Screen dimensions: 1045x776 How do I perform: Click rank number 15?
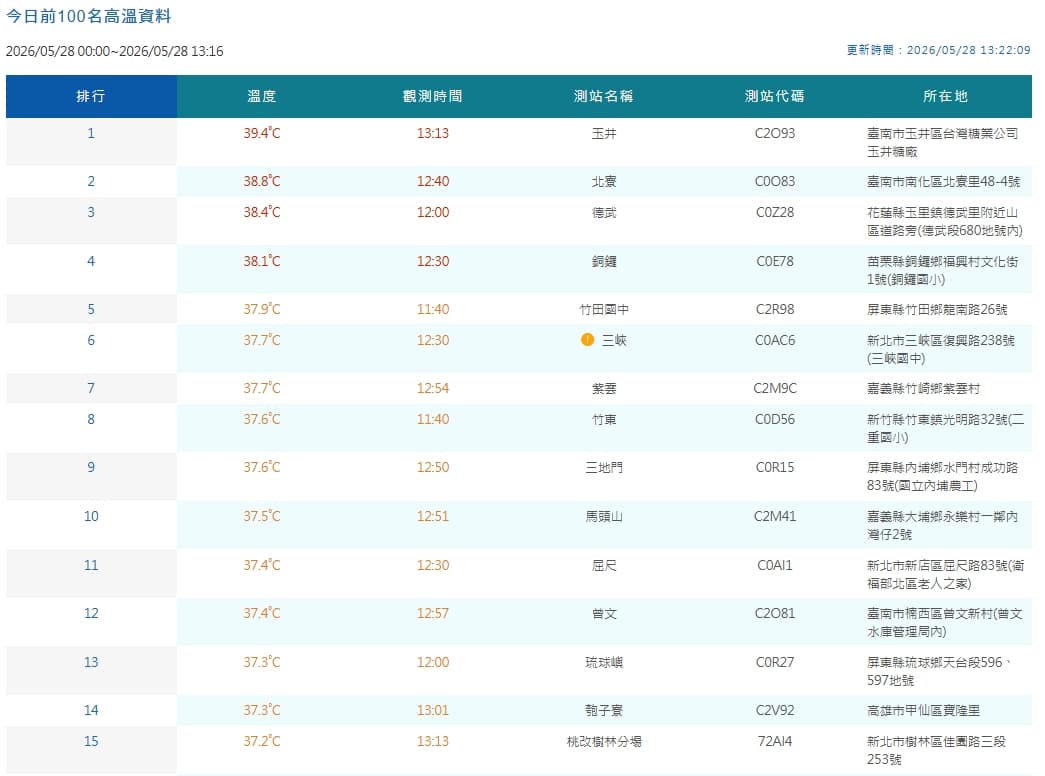(x=91, y=741)
